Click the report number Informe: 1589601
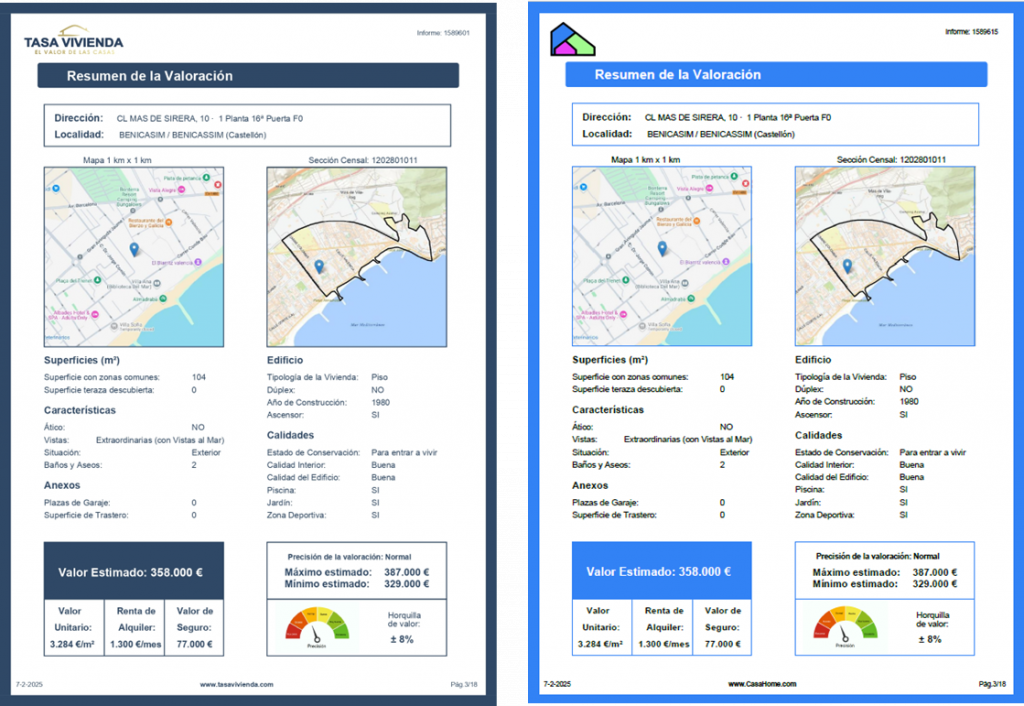Screen dimensions: 1024x706 (x=443, y=33)
